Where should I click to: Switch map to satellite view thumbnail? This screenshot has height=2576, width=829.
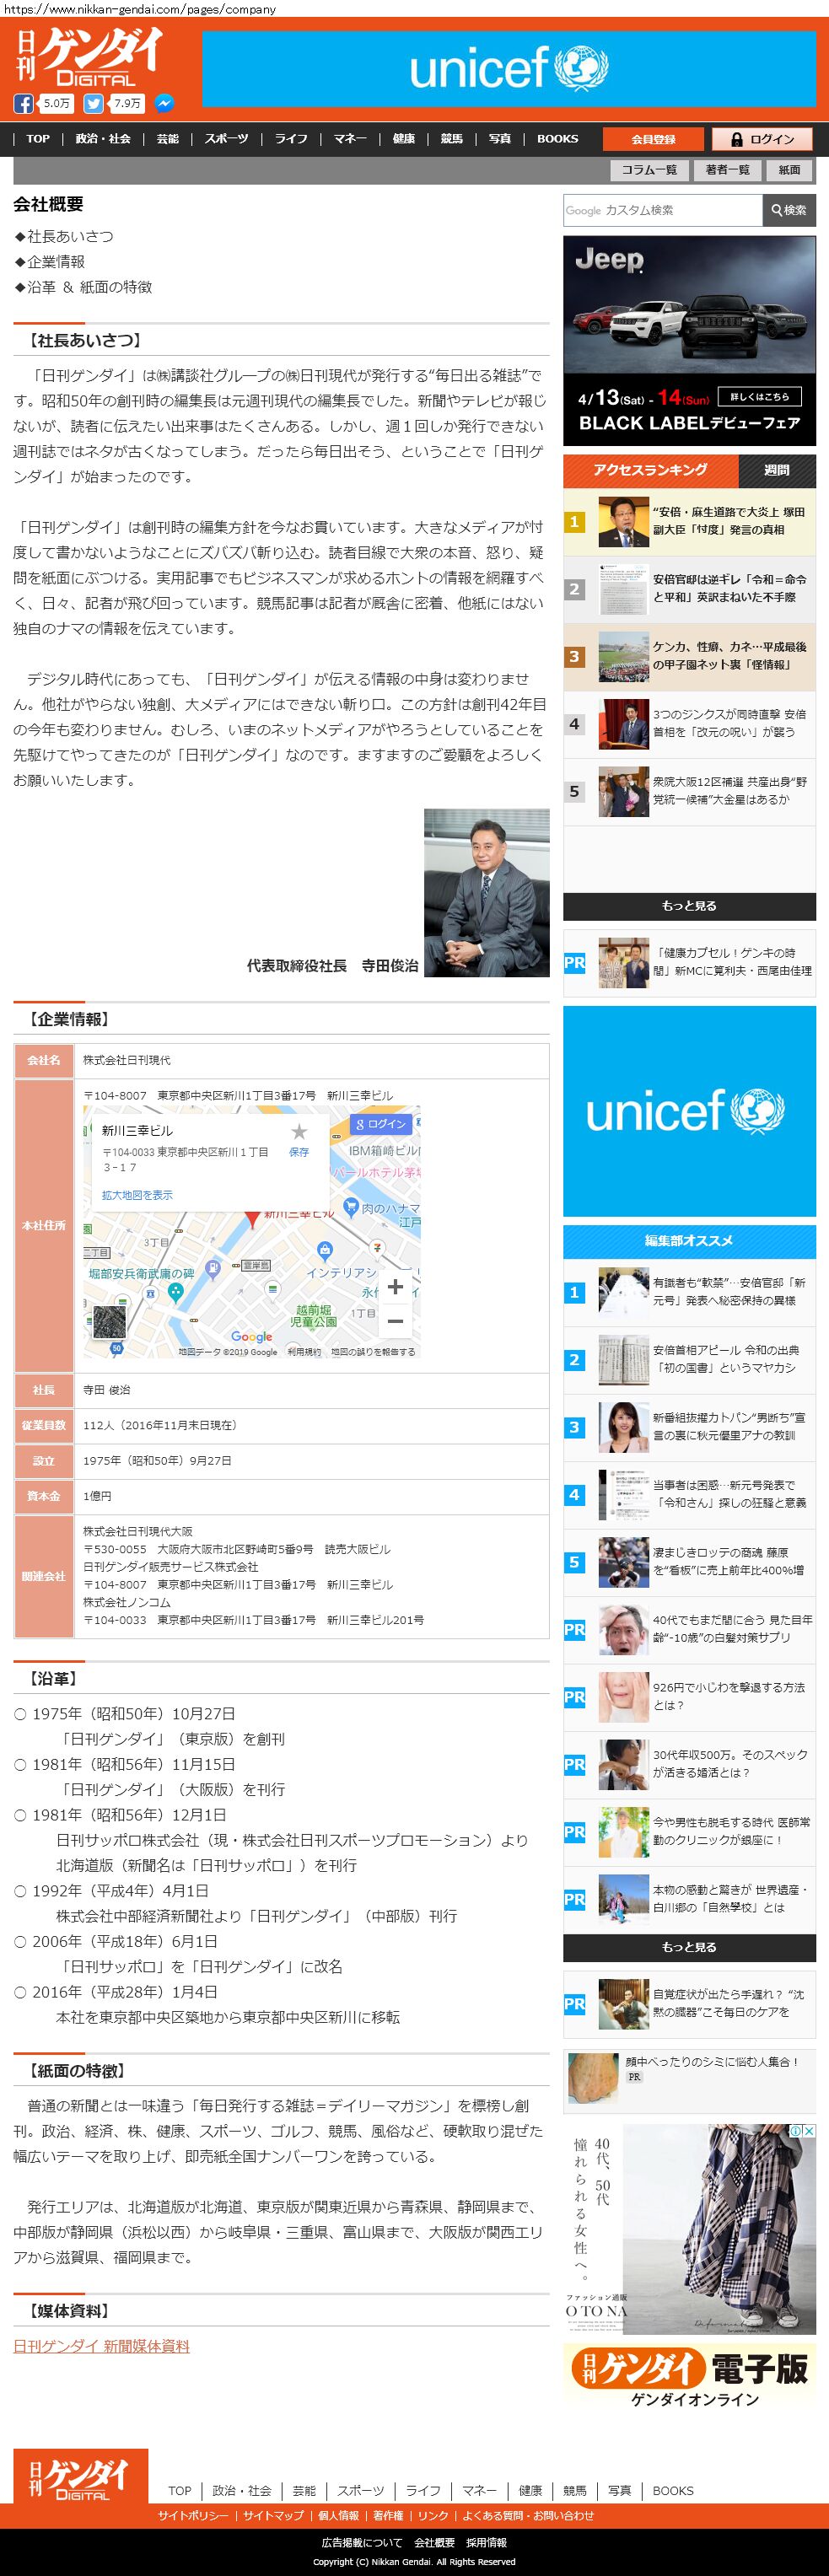pyautogui.click(x=108, y=1321)
